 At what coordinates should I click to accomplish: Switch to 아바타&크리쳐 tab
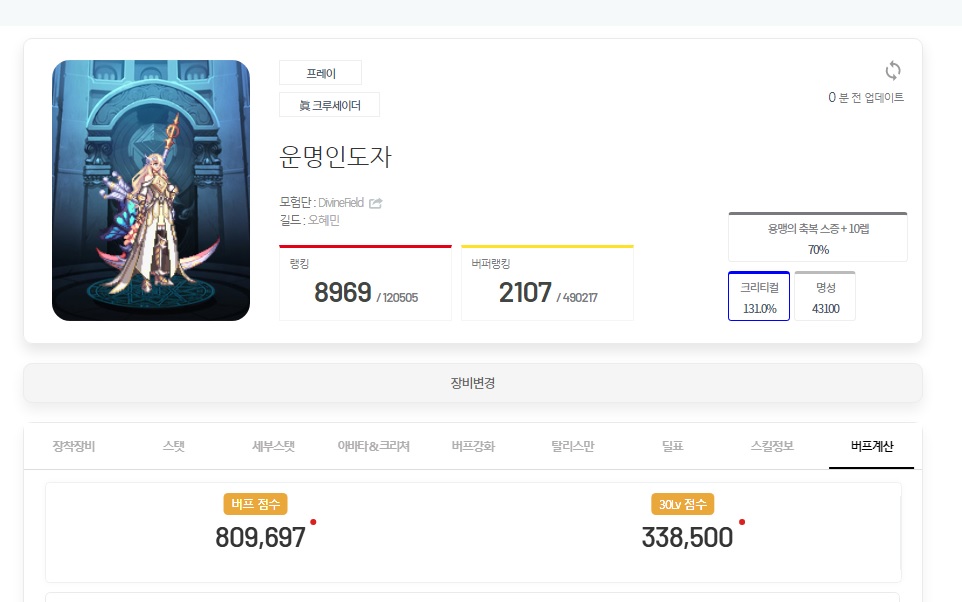click(x=373, y=446)
